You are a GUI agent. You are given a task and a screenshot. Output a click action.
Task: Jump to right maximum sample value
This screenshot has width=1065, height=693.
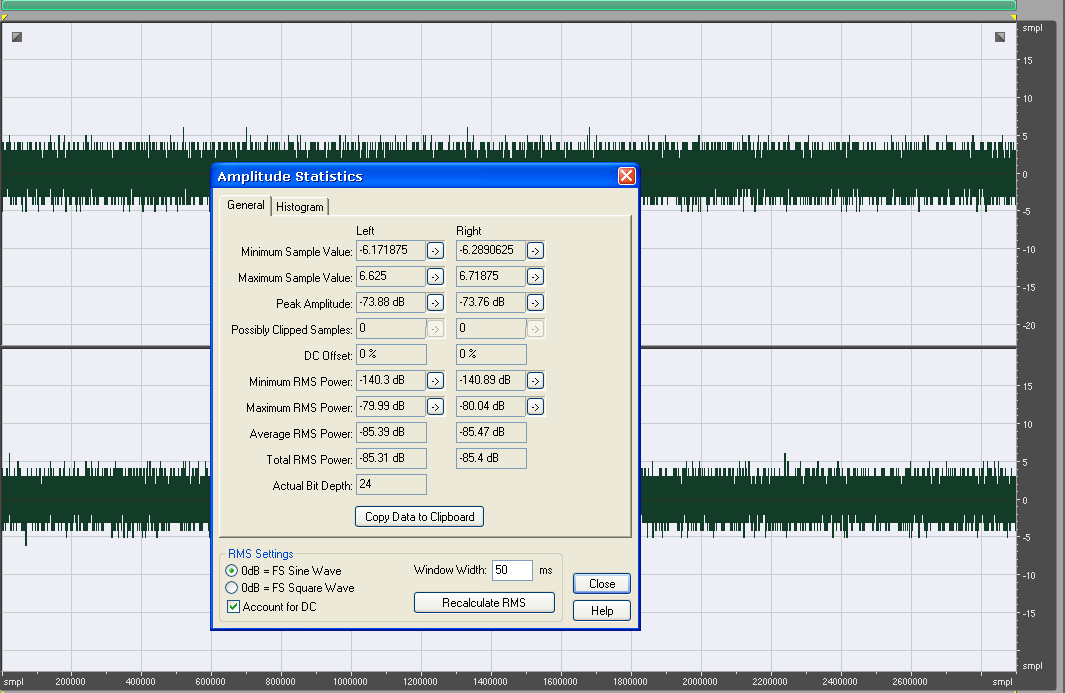[x=535, y=277]
